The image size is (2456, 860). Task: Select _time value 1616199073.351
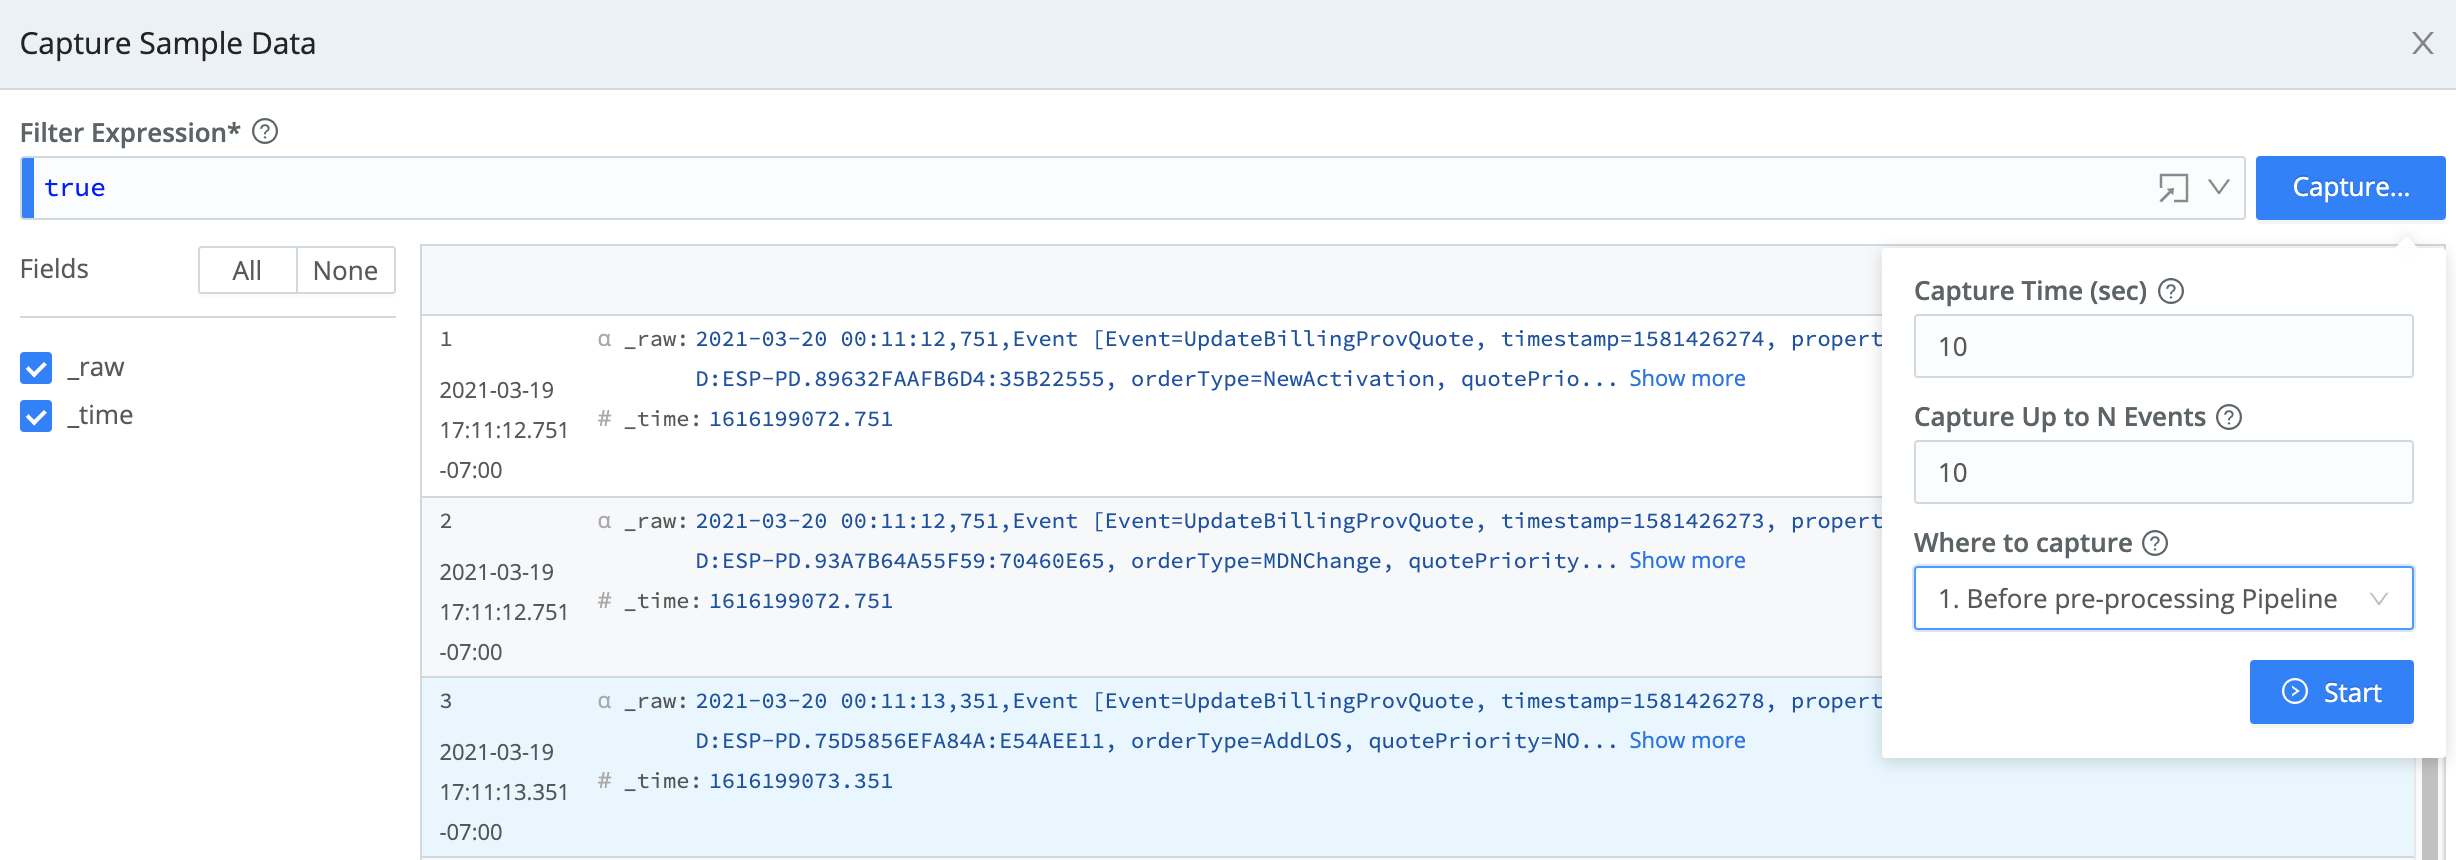(800, 781)
